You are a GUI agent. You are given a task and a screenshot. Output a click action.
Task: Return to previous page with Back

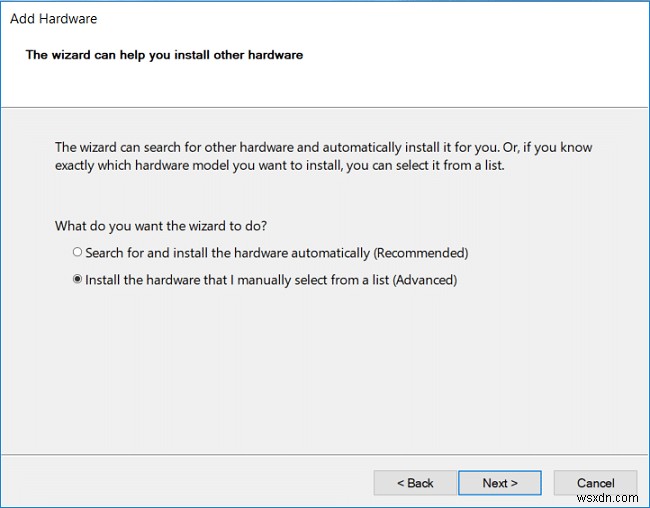point(415,483)
